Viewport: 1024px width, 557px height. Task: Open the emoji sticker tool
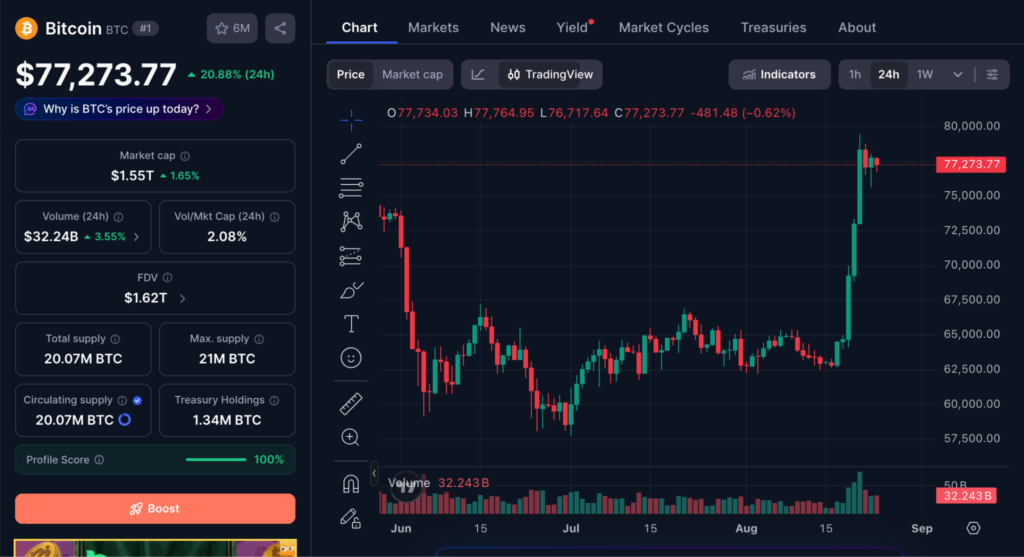coord(351,358)
